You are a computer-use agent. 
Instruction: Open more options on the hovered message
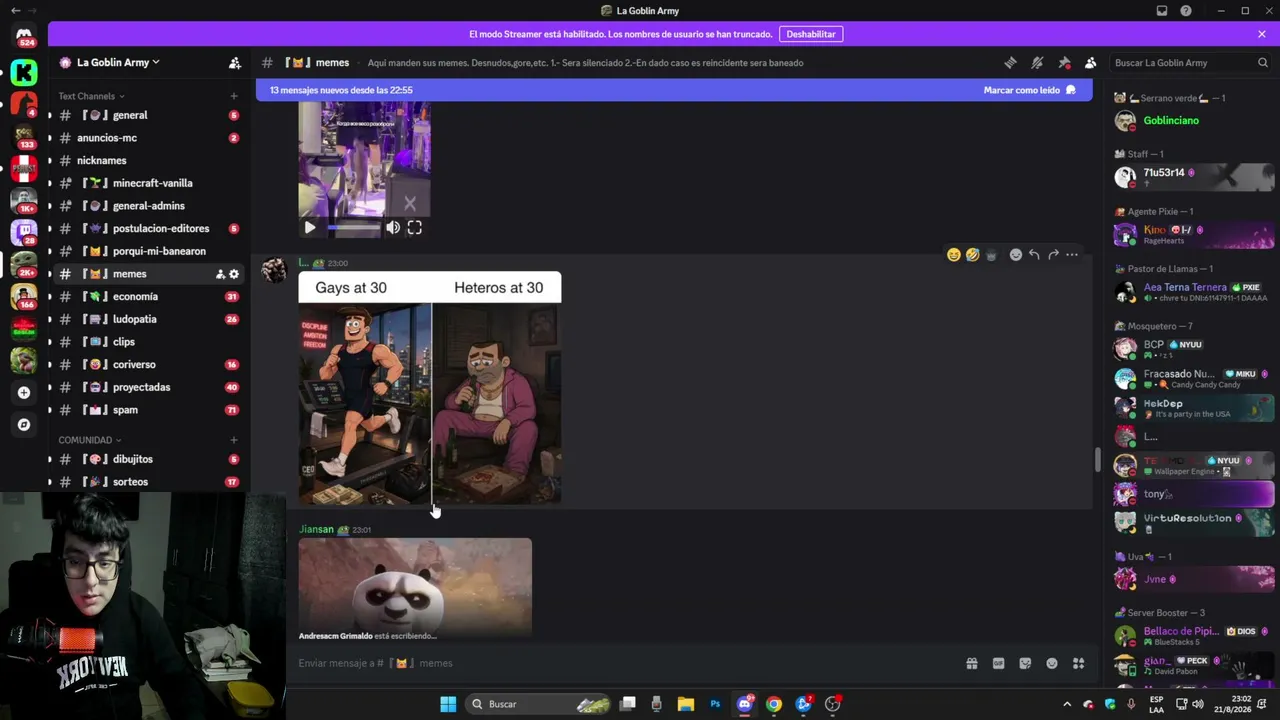coord(1072,255)
